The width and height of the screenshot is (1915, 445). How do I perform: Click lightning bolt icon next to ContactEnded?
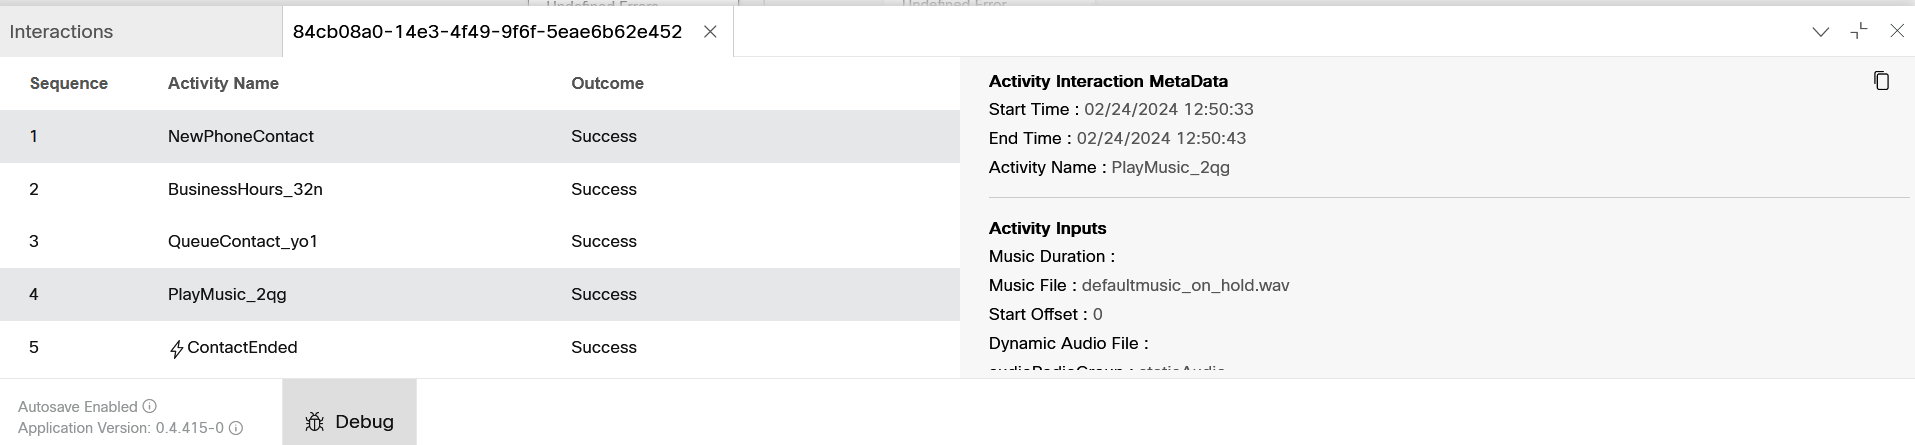pyautogui.click(x=176, y=349)
